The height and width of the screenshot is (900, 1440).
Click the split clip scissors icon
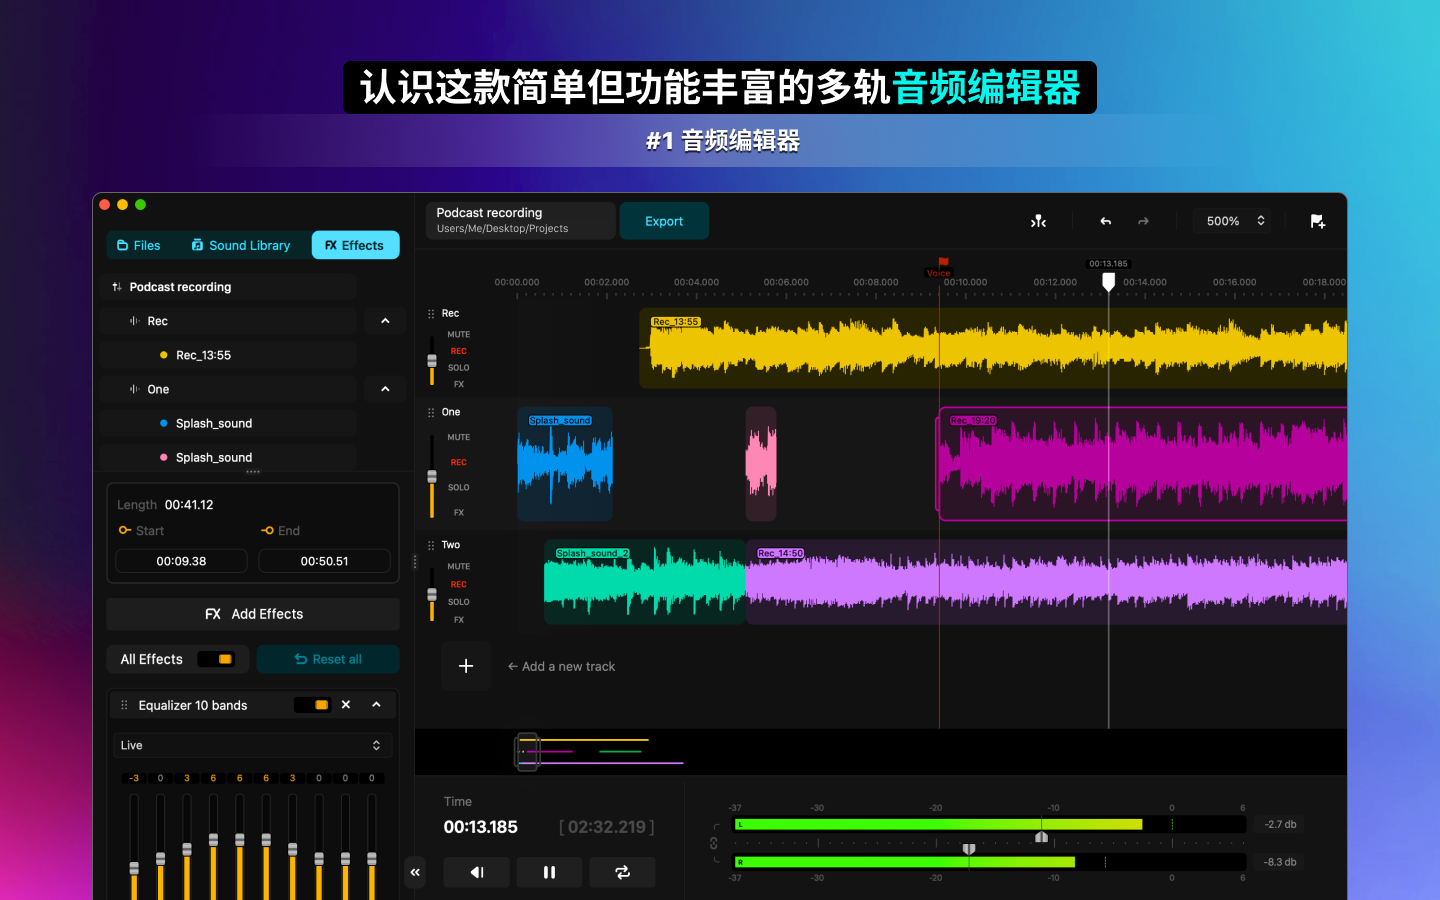point(1039,221)
